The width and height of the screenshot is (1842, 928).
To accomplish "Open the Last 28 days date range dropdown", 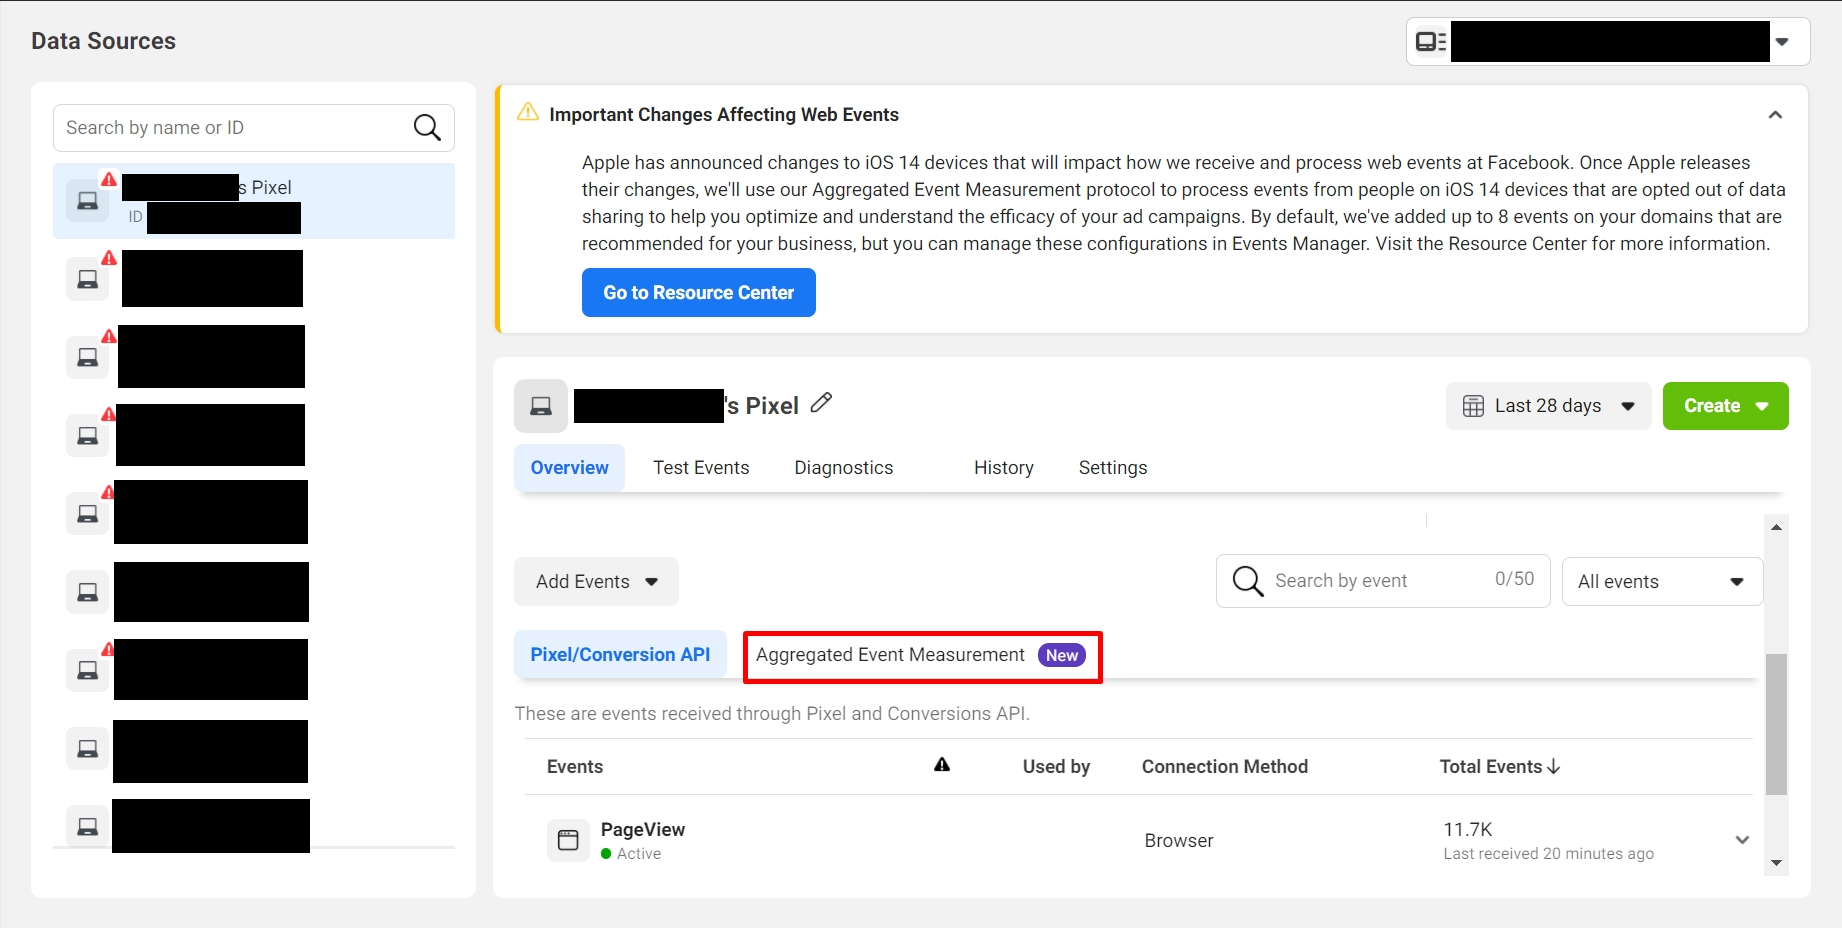I will point(1548,406).
